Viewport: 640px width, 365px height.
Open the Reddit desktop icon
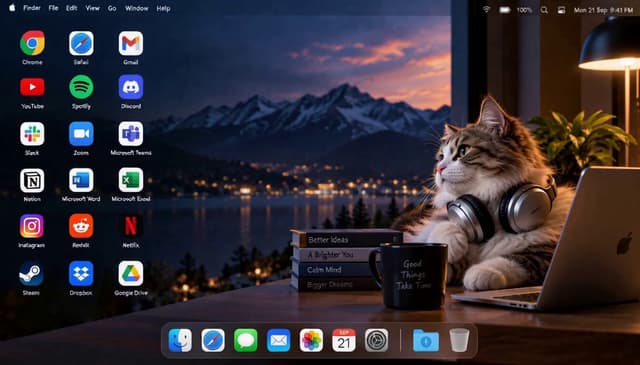tap(81, 226)
